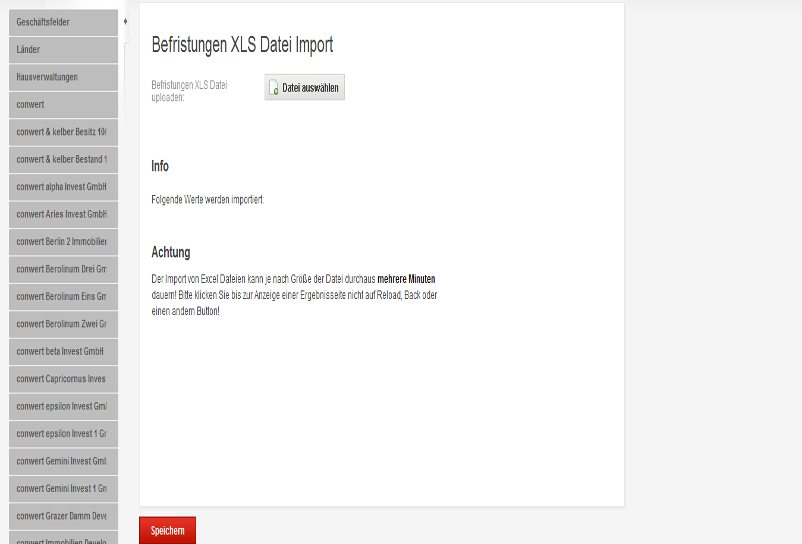Select conwert Berolinum Drei entry
Viewport: 802px width, 544px height.
pos(63,269)
